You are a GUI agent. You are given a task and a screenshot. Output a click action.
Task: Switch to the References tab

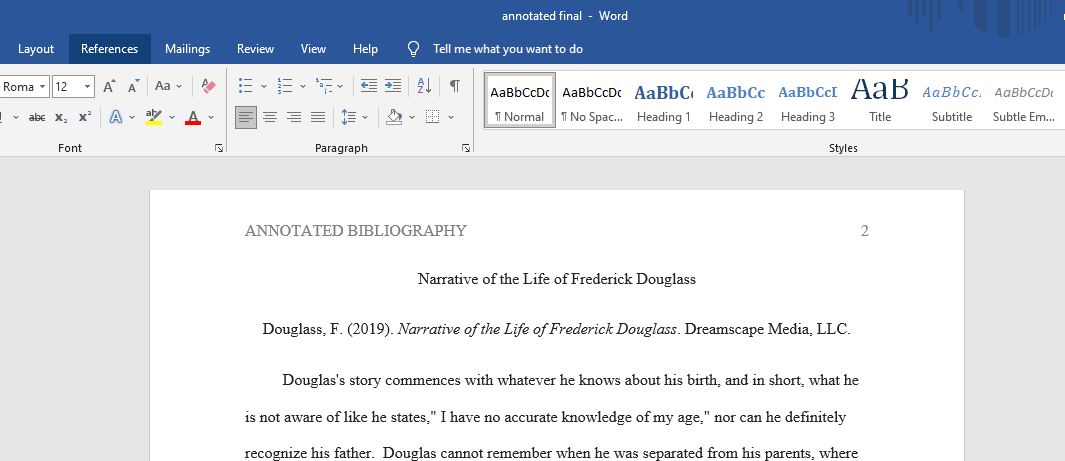(109, 49)
